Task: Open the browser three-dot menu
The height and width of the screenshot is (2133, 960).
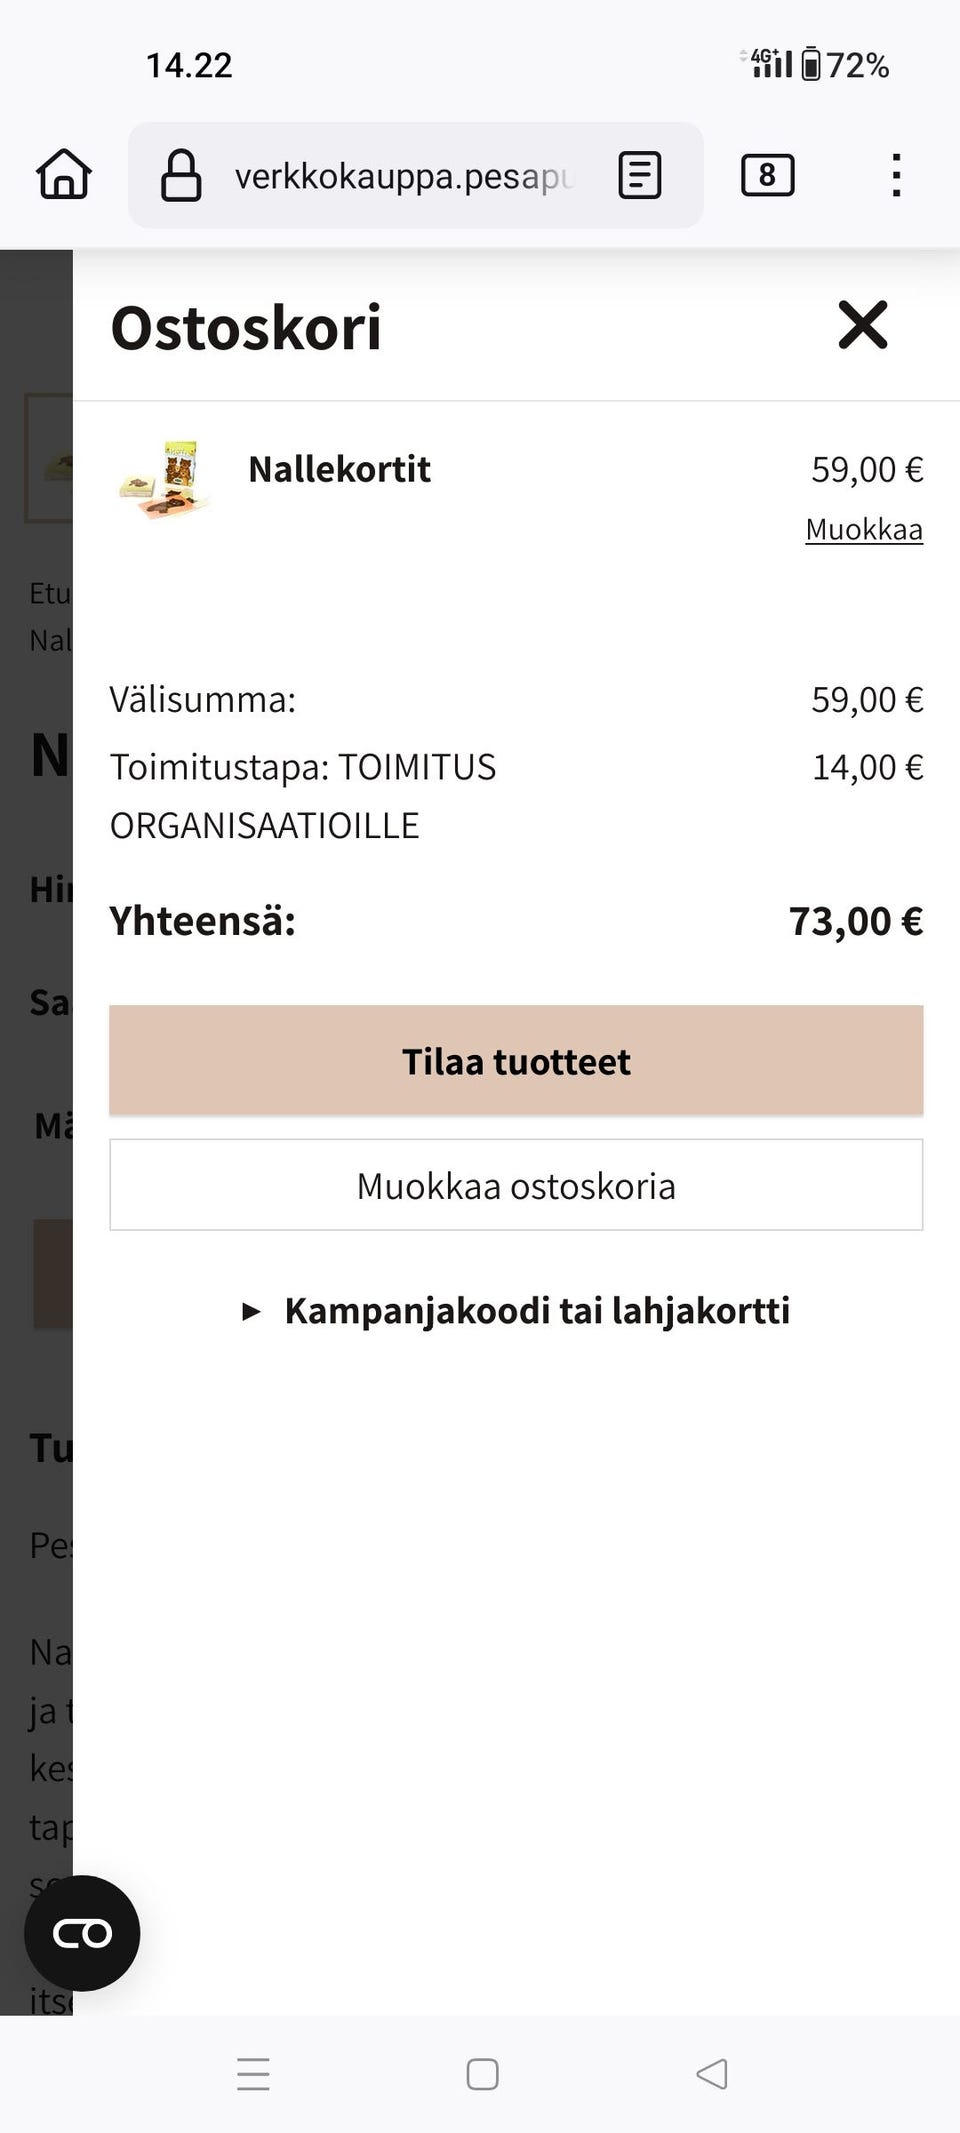Action: (896, 176)
